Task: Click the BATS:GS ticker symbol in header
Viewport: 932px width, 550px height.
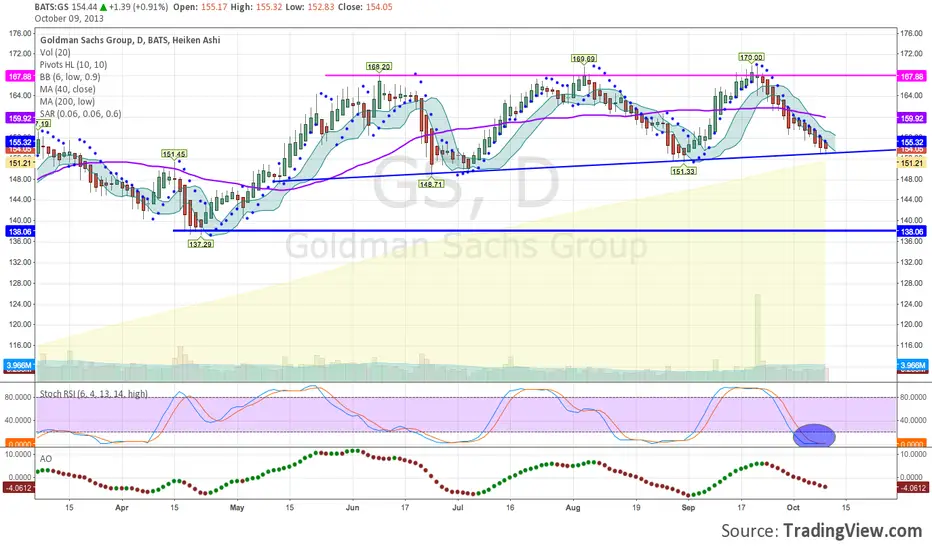Action: [51, 7]
